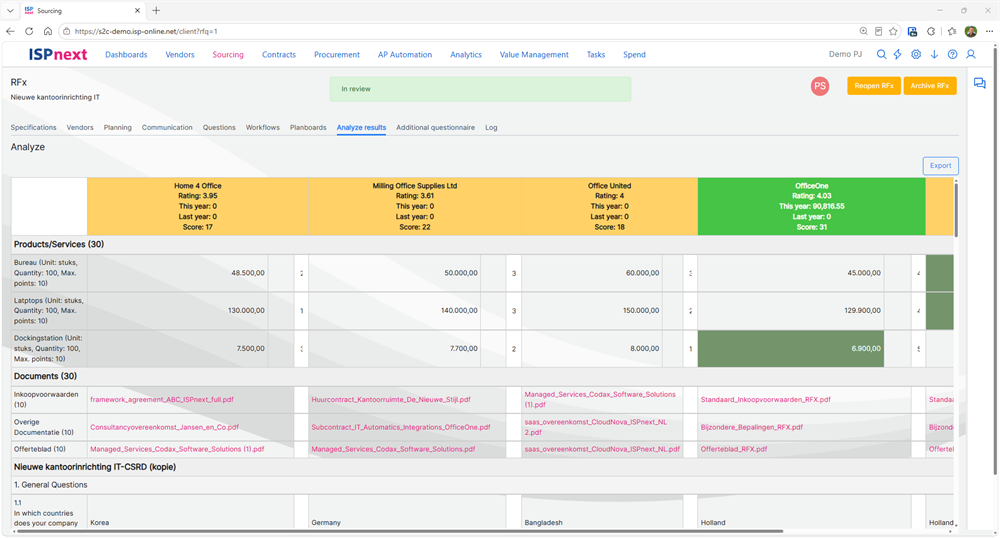1000x538 pixels.
Task: Click the browser profile picture
Action: pos(971,31)
